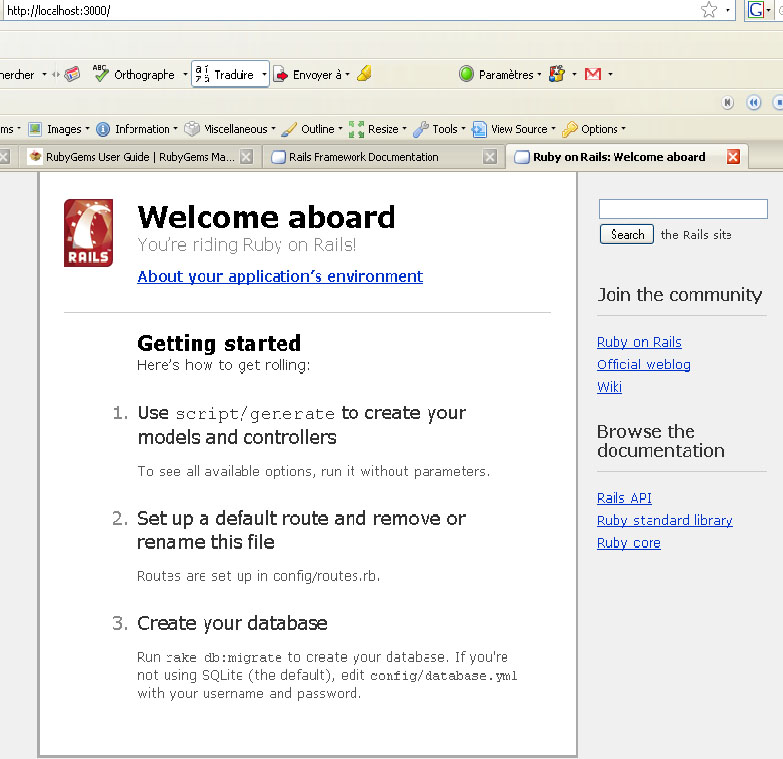Click the Options key icon

(x=569, y=129)
